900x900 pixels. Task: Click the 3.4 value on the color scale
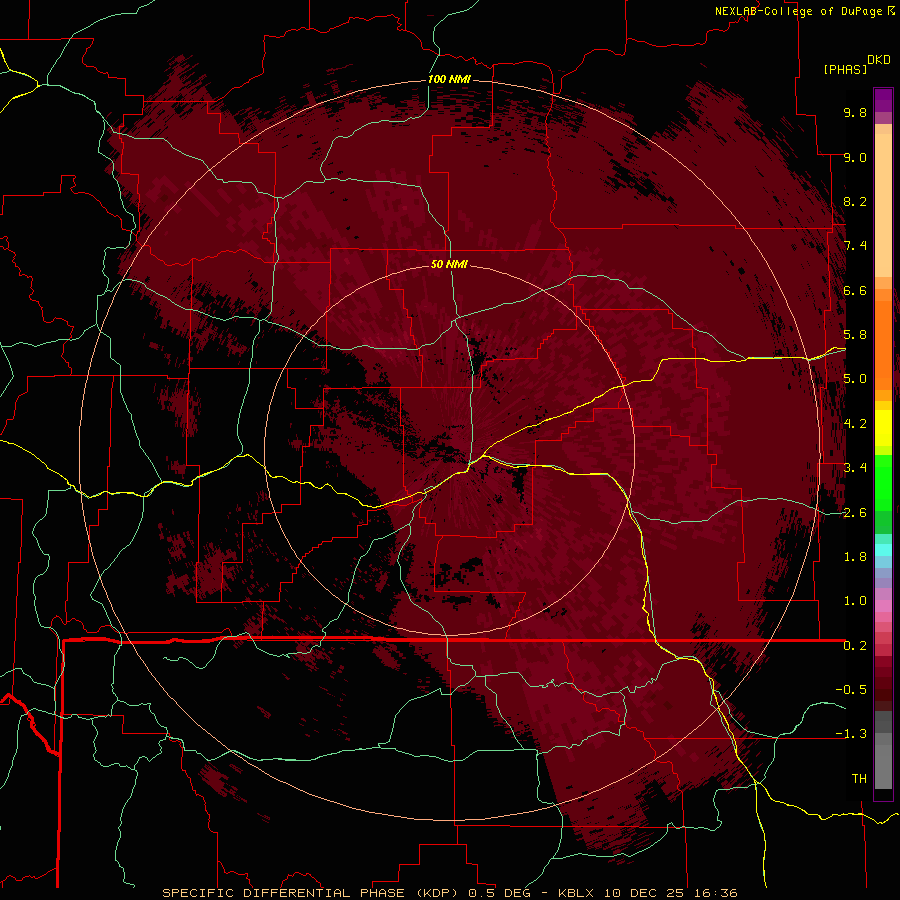point(855,468)
